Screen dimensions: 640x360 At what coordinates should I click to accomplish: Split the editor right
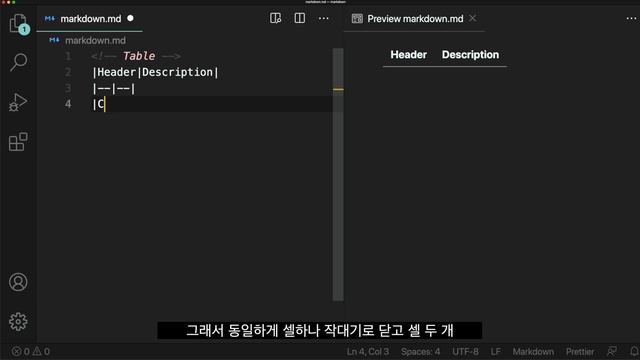(x=300, y=18)
